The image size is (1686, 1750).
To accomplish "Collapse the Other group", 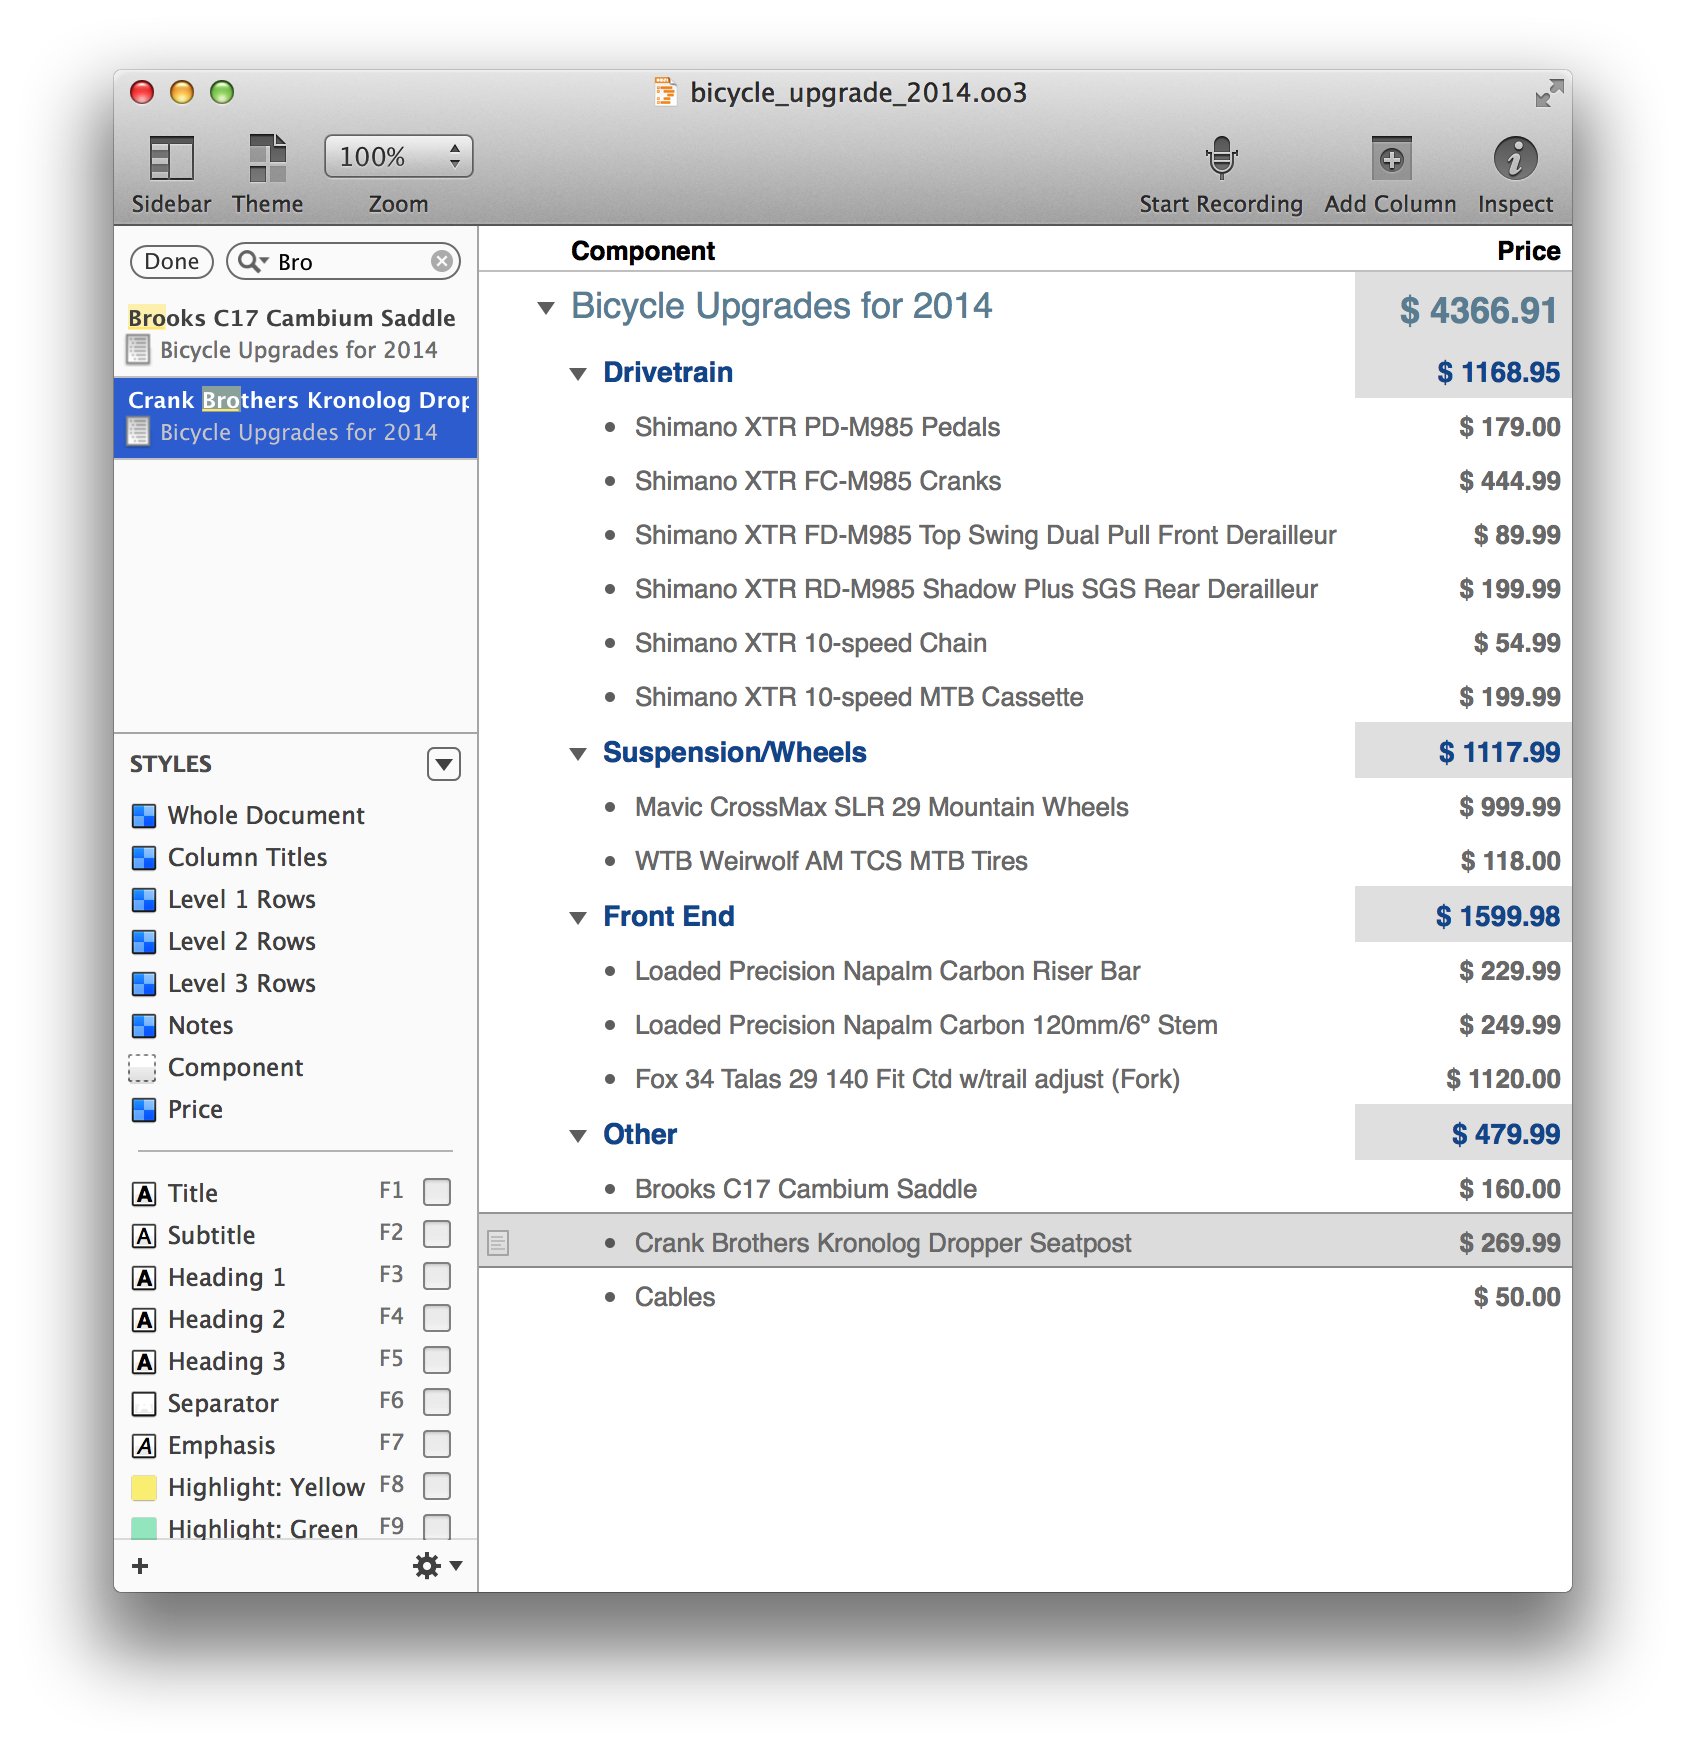I will click(x=578, y=1136).
